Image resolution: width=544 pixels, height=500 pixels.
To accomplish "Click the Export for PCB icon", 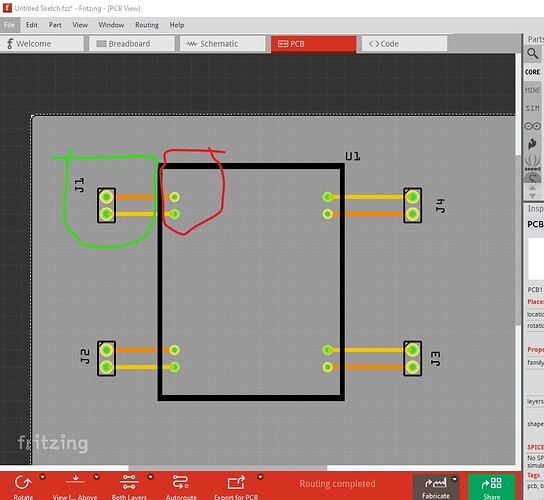I will coord(236,482).
